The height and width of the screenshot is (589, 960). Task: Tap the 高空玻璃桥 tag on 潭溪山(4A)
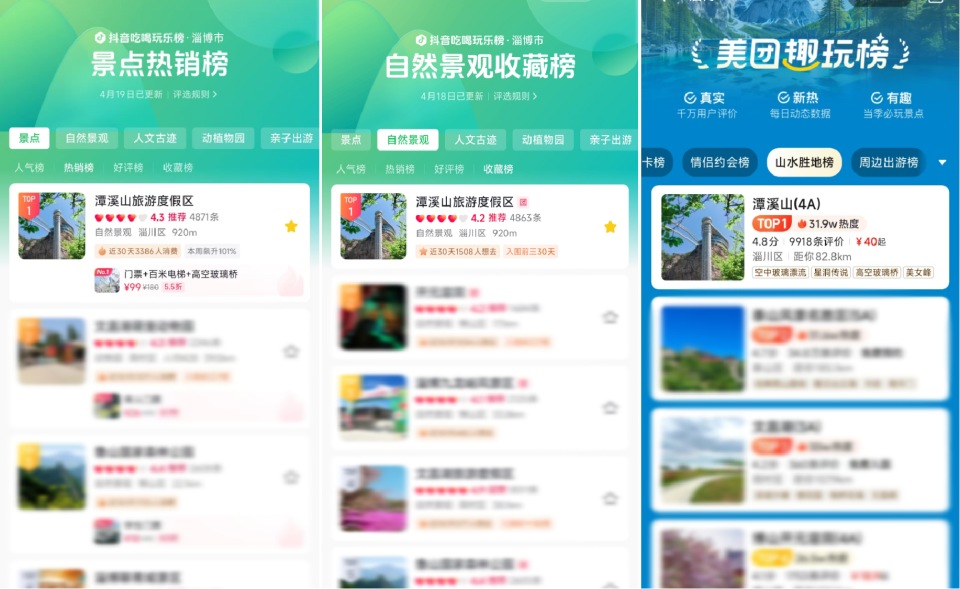pyautogui.click(x=877, y=272)
